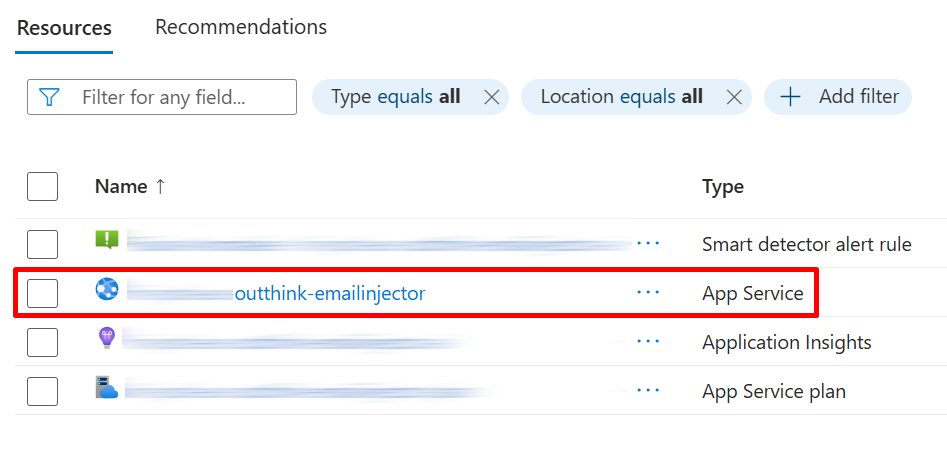Select the outthink-emailinjector row checkbox

pyautogui.click(x=42, y=293)
